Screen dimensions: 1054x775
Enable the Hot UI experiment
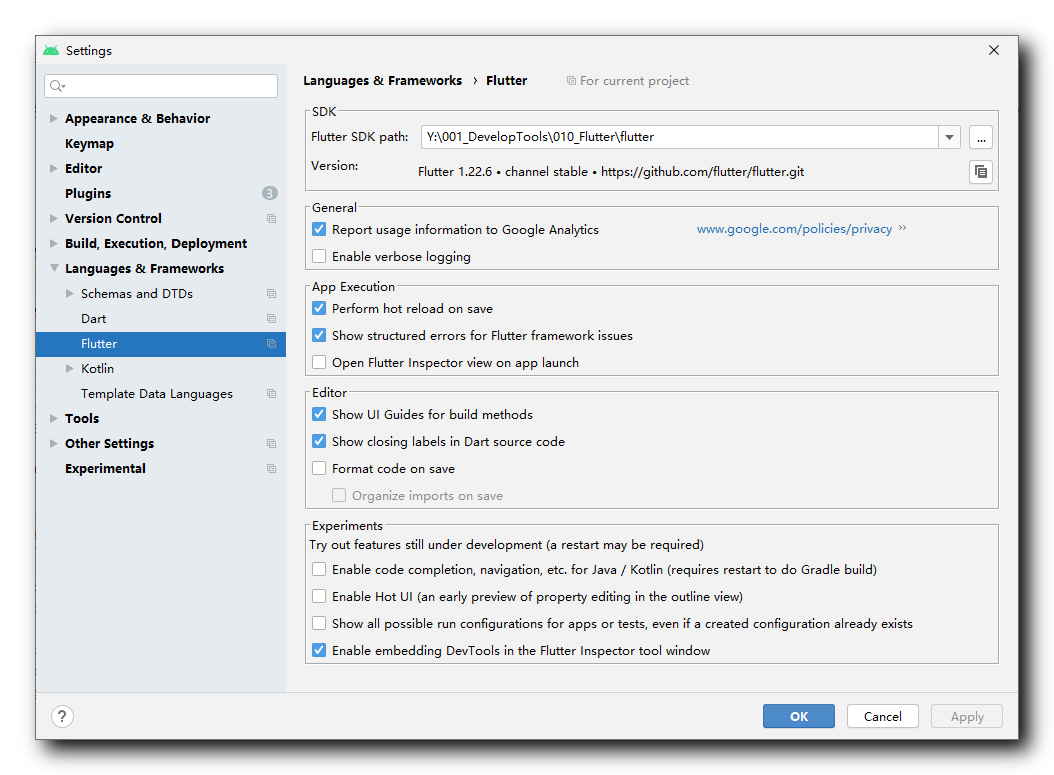point(319,596)
